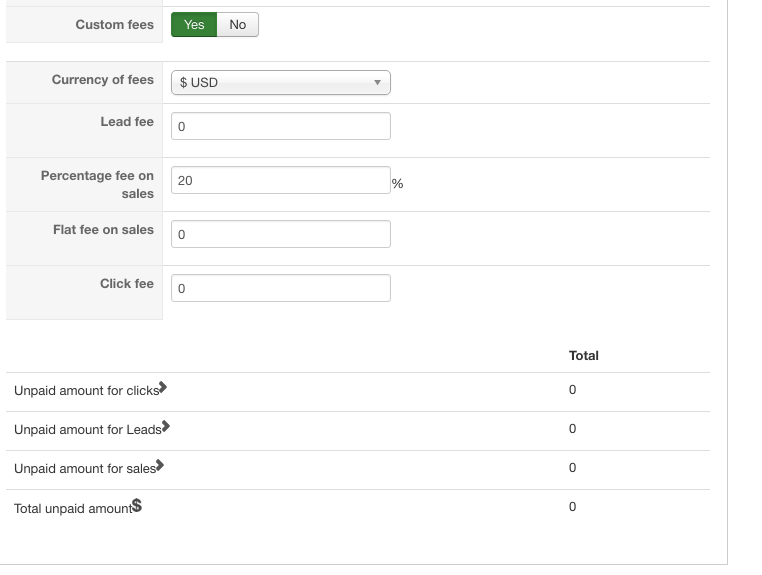The height and width of the screenshot is (575, 762).
Task: Click the Percentage fee on sales field
Action: point(280,180)
